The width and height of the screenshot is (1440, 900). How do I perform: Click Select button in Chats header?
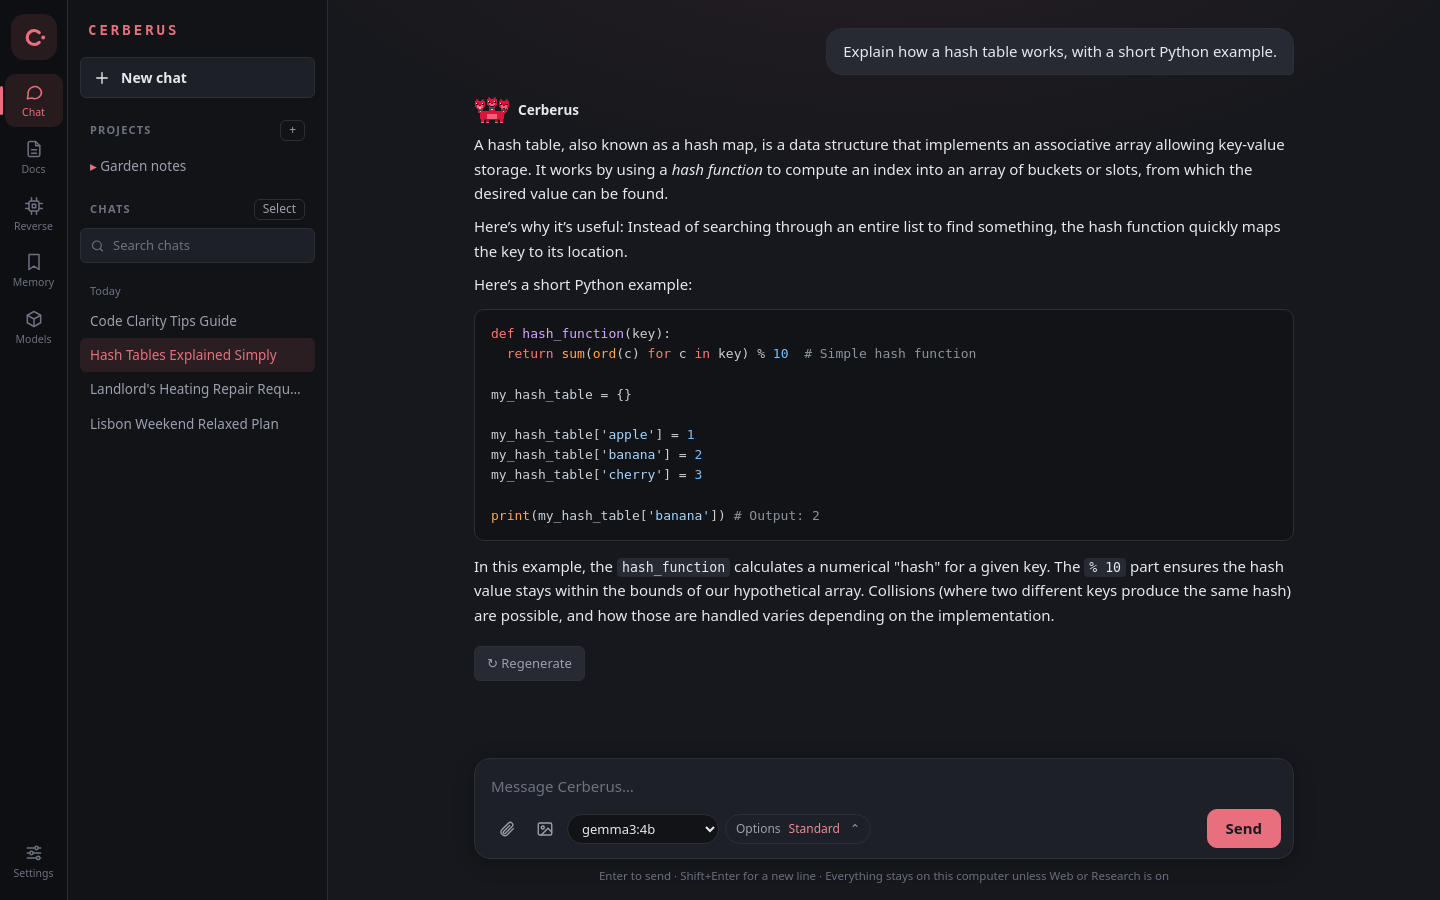[x=279, y=209]
